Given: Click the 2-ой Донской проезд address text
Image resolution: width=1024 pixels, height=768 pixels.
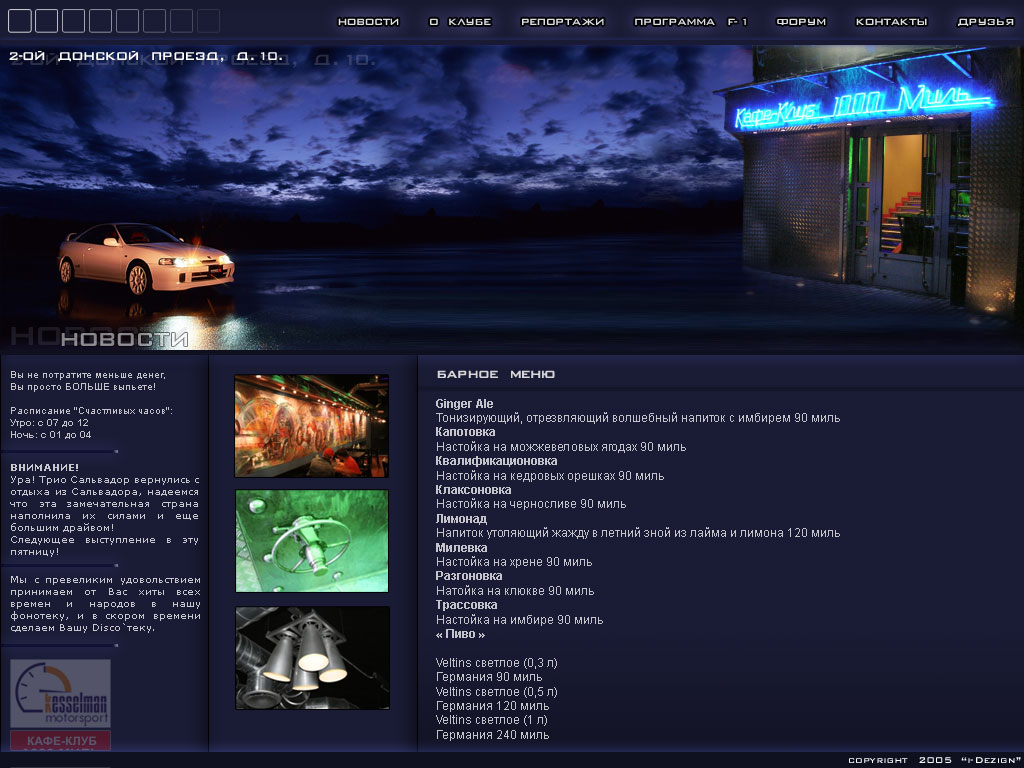Looking at the screenshot, I should [x=145, y=57].
